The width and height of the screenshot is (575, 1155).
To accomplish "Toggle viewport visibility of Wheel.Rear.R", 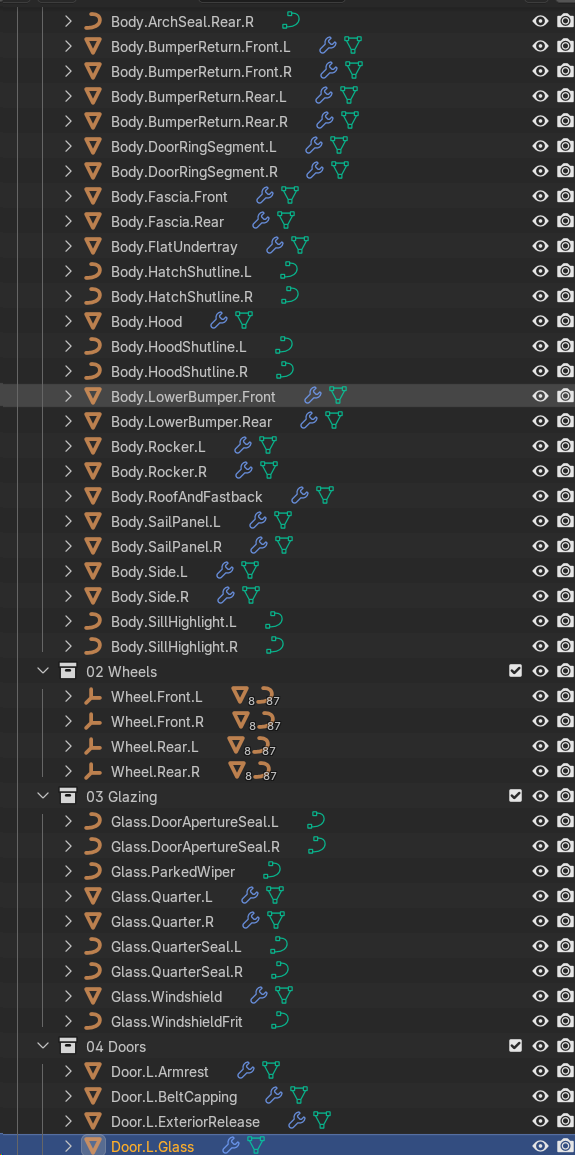I will click(540, 771).
